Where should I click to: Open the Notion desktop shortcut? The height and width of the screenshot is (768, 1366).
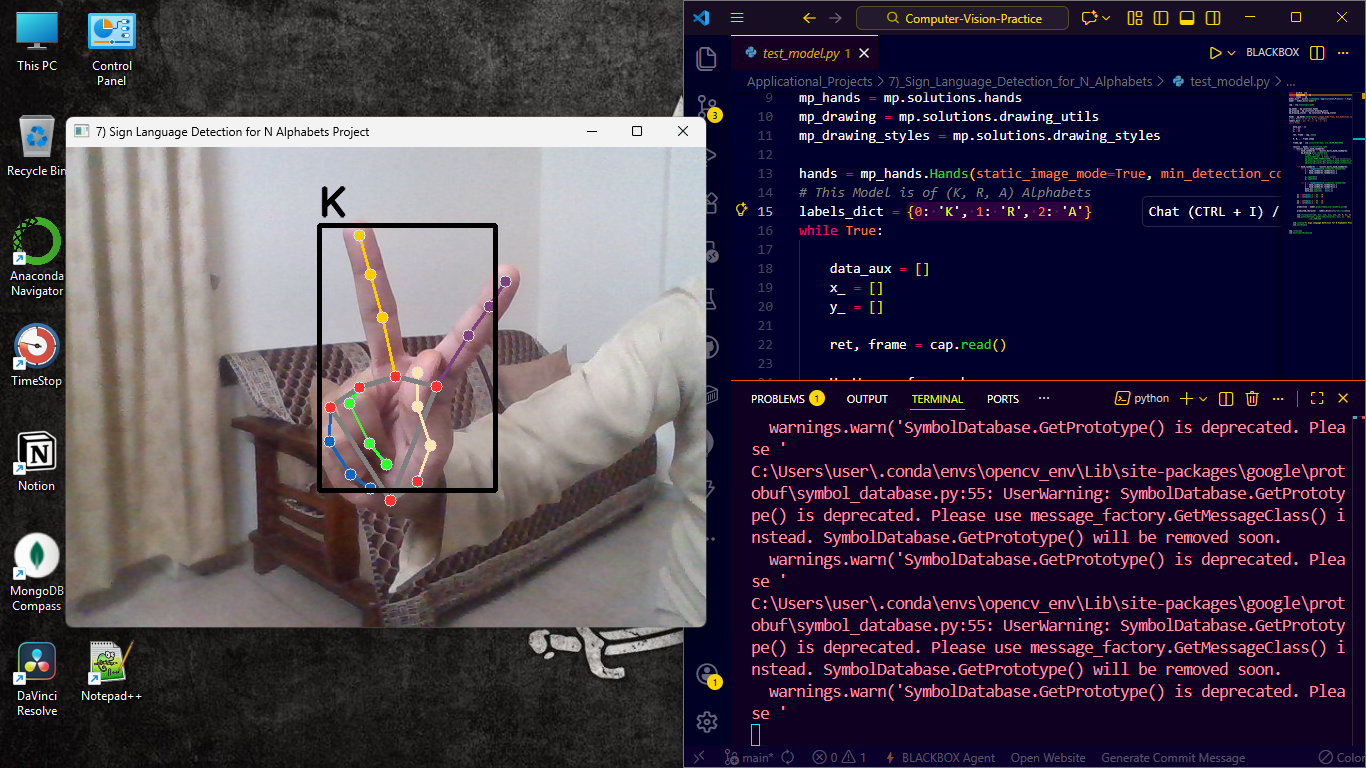point(37,460)
